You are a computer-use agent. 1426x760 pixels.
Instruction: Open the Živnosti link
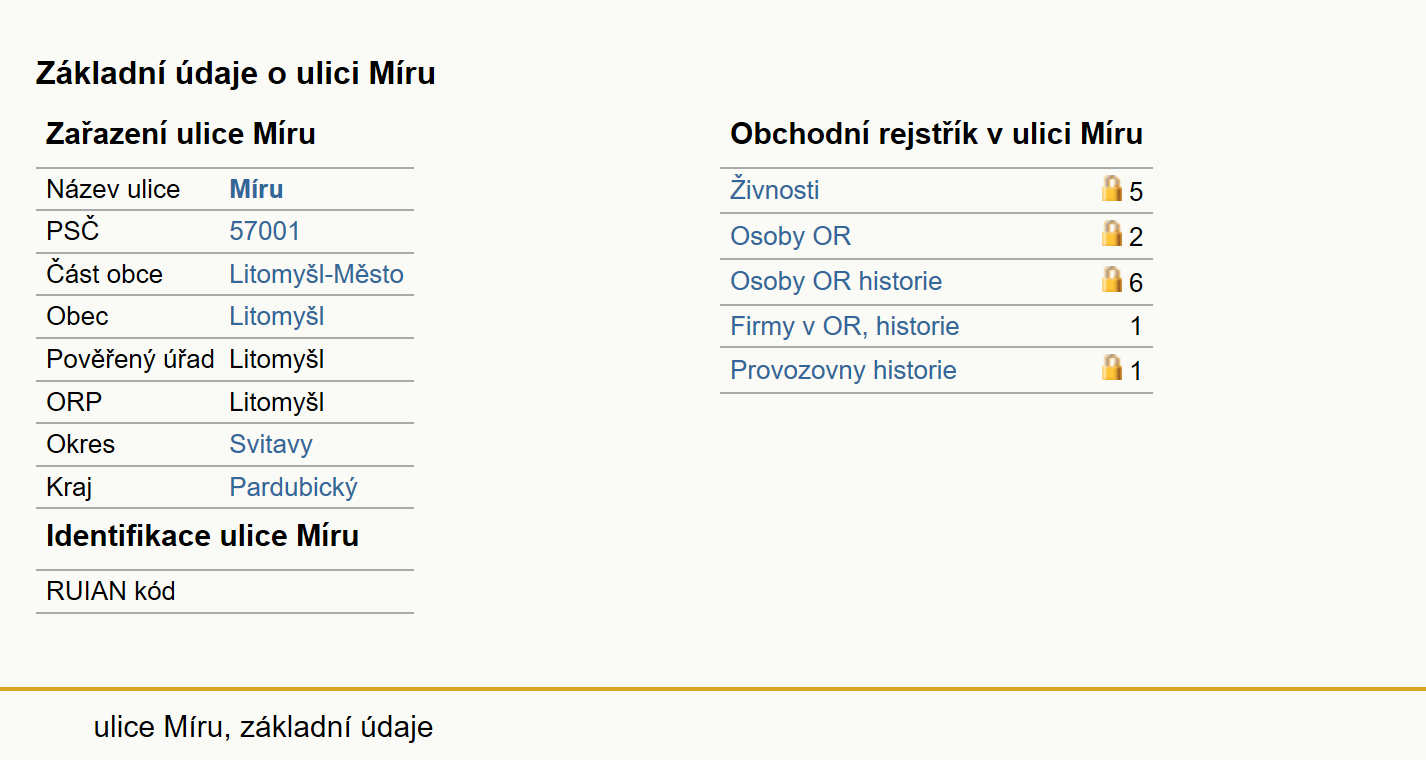click(775, 190)
